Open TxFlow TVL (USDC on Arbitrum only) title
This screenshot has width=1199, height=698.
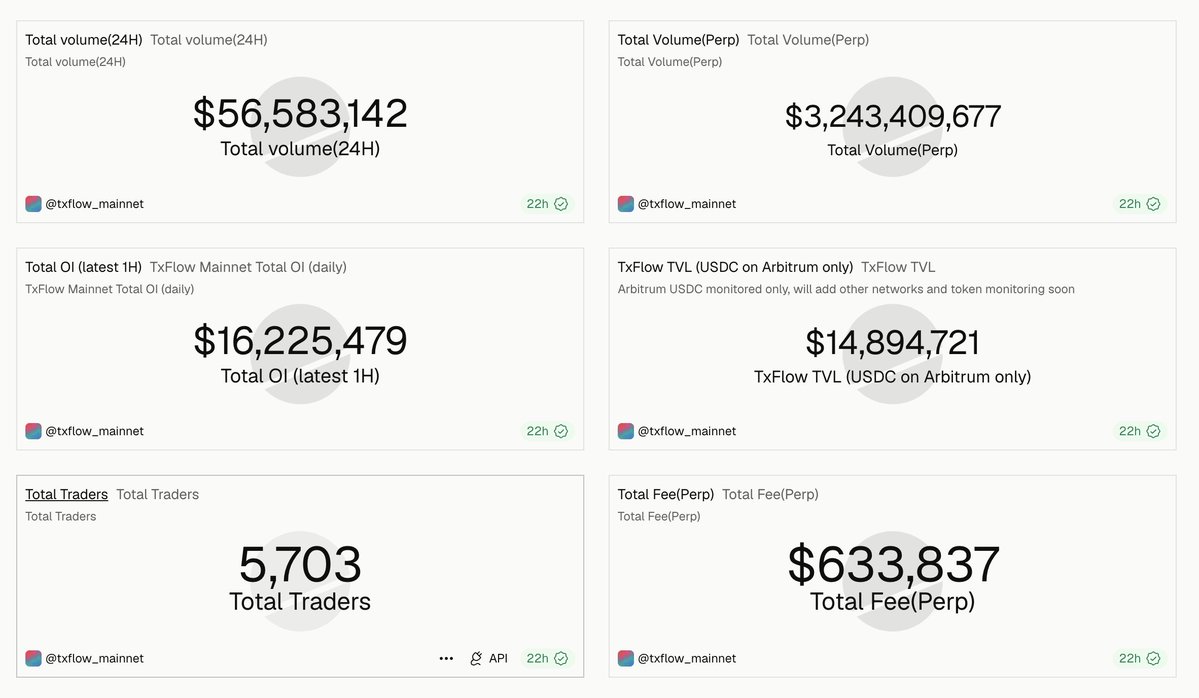pyautogui.click(x=735, y=267)
